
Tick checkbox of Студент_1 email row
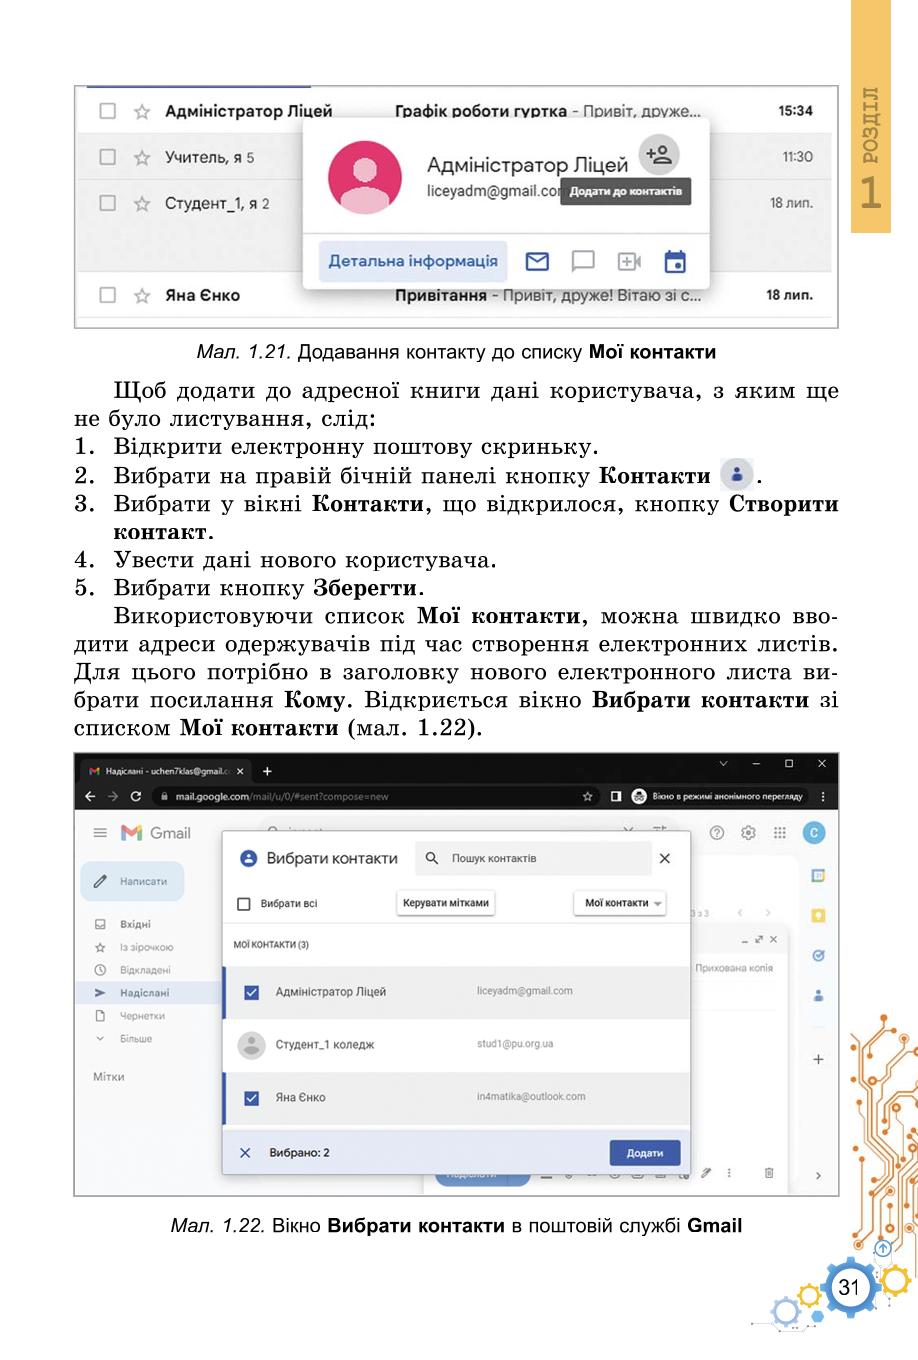(x=107, y=203)
